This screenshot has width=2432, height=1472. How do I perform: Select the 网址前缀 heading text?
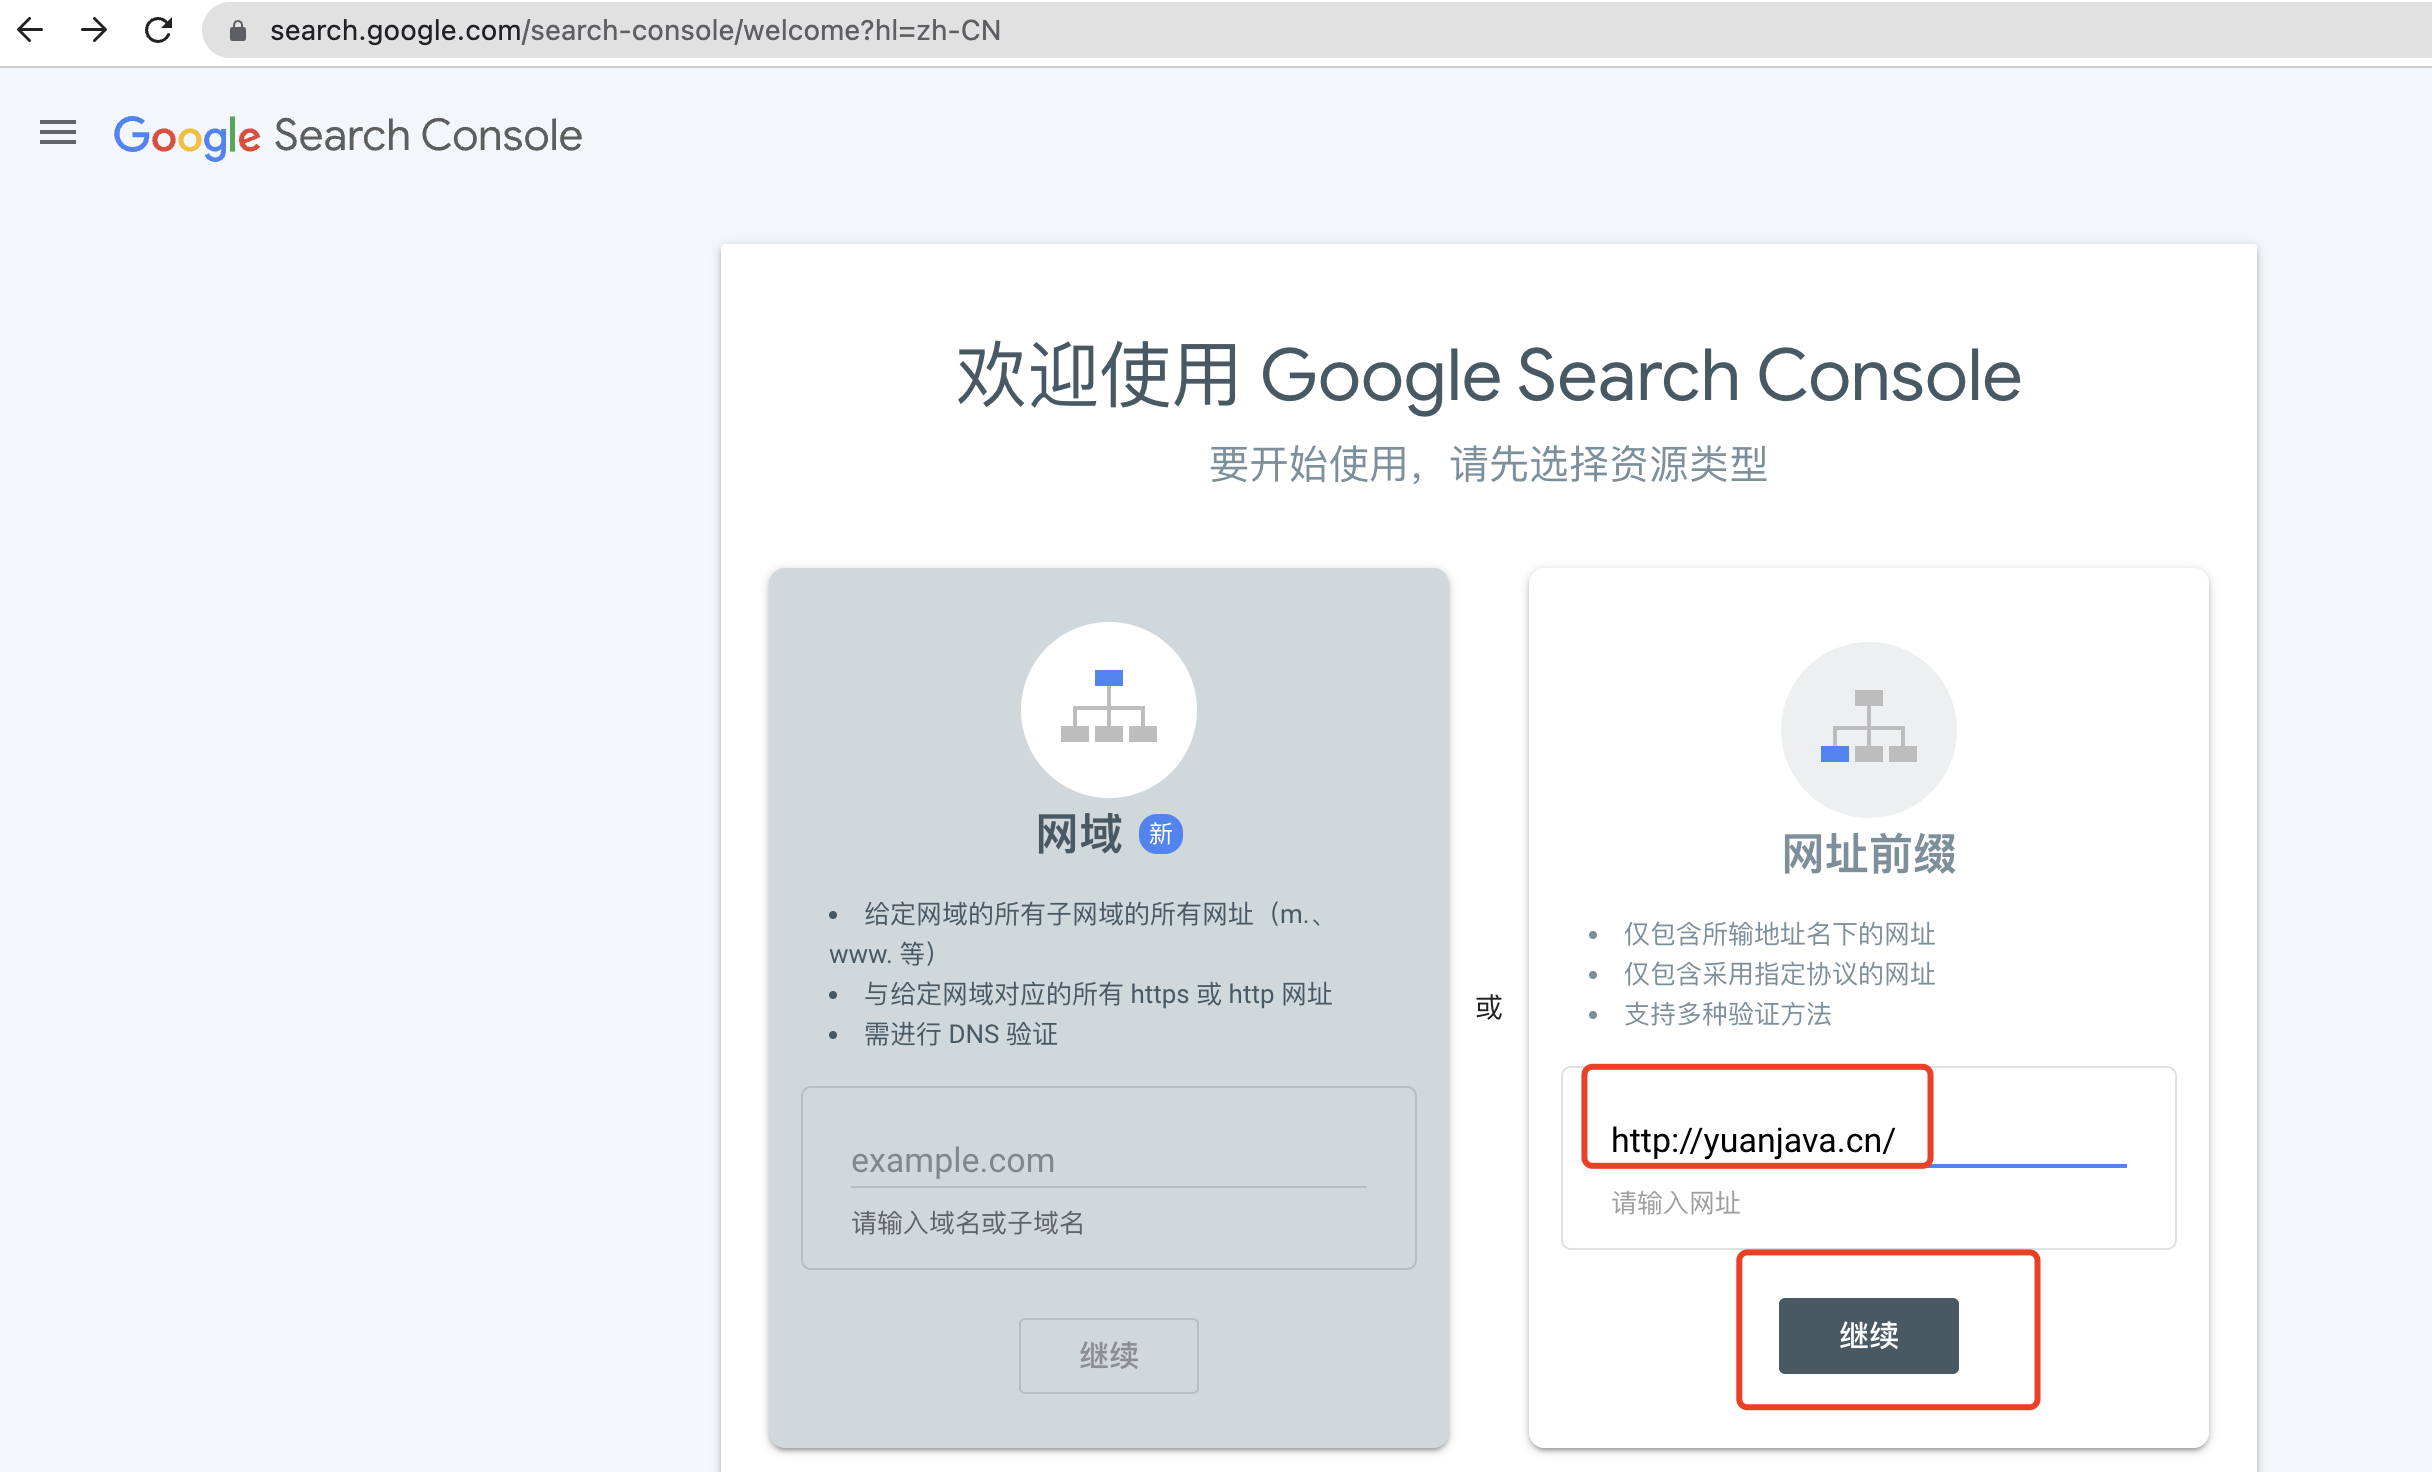coord(1868,855)
